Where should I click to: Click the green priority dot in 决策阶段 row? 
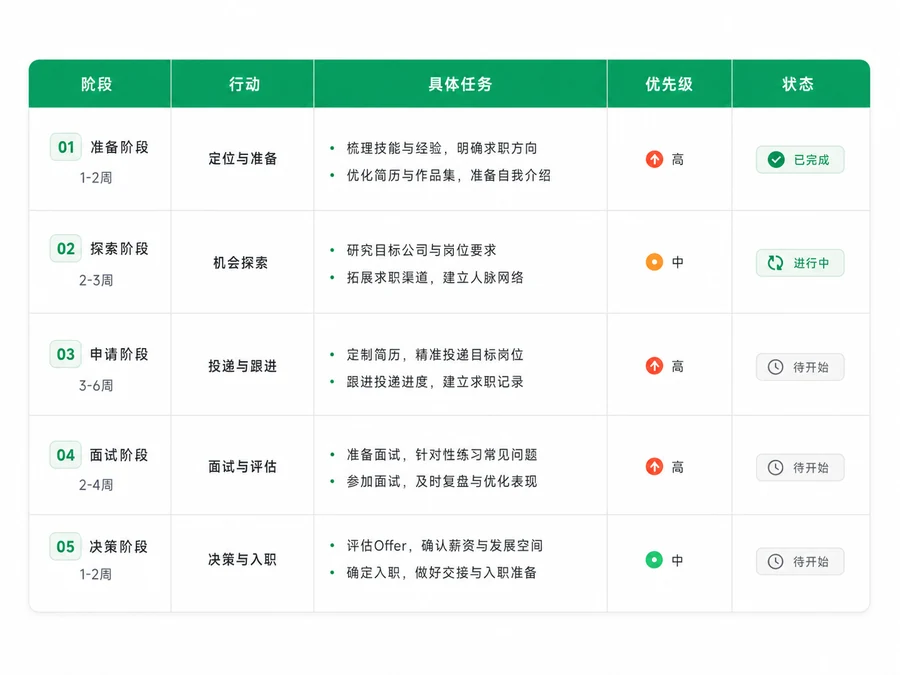pos(654,560)
